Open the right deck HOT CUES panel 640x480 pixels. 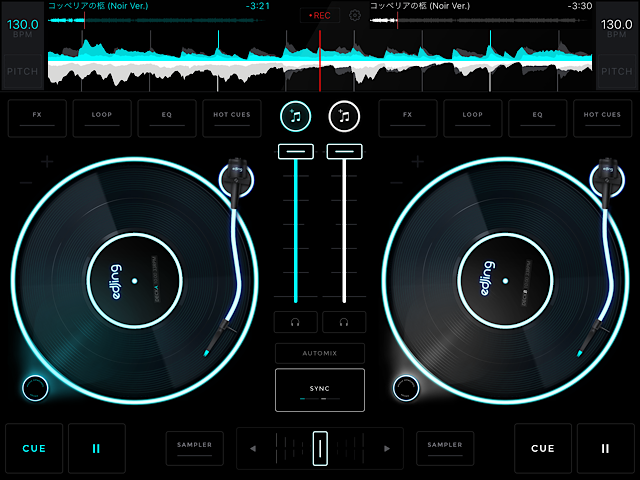602,118
